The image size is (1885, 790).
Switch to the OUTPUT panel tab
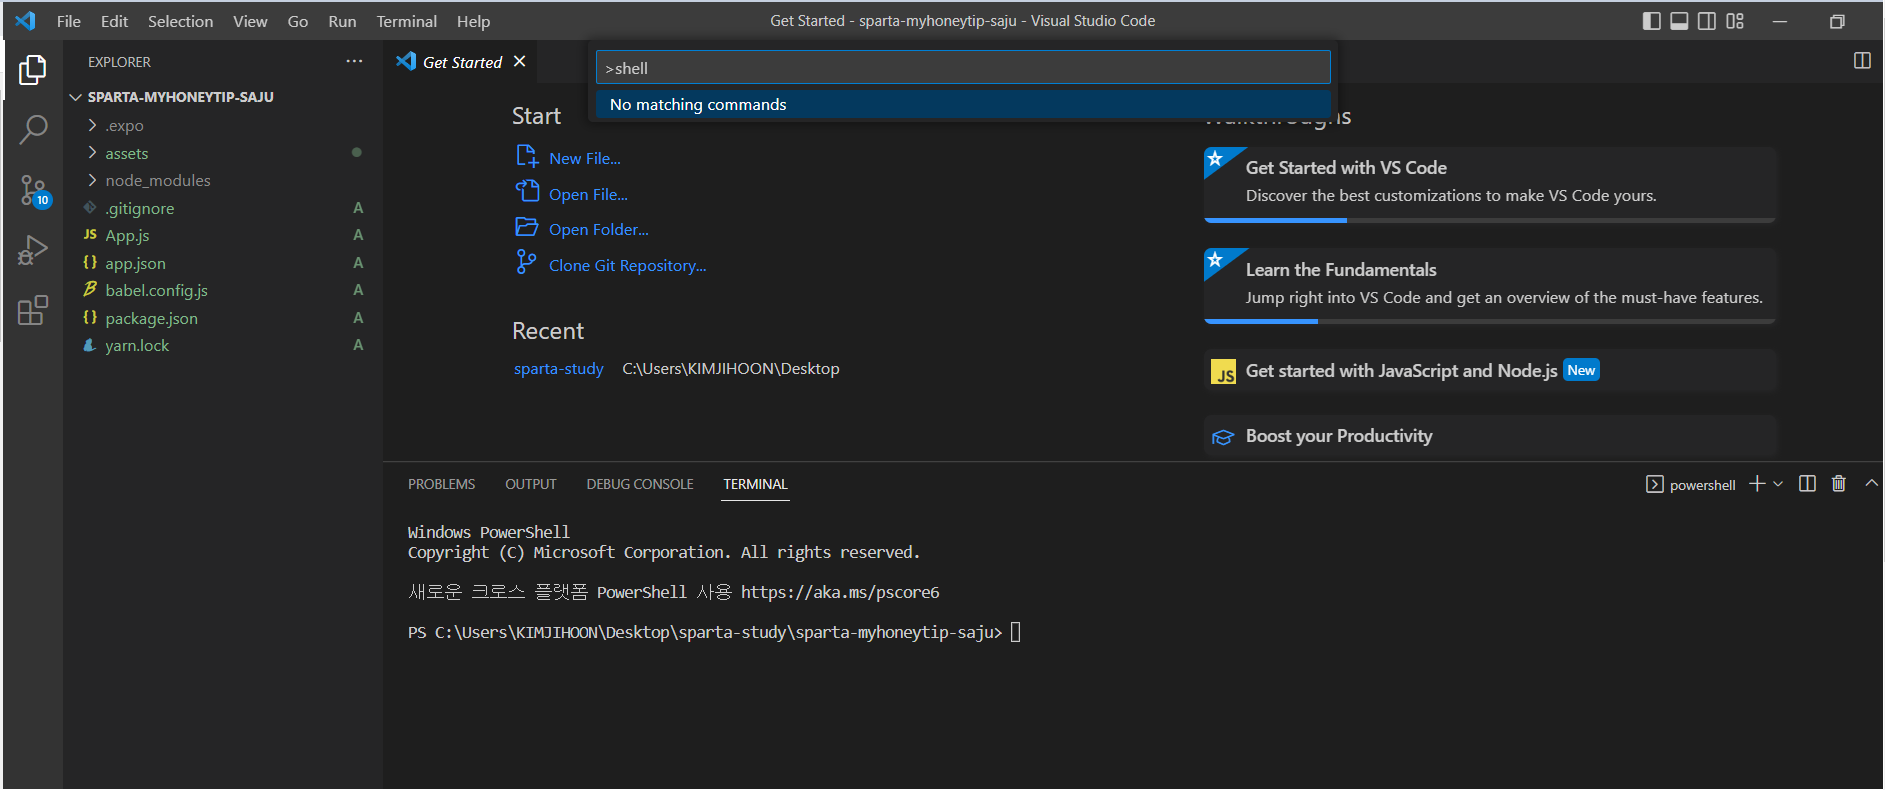pos(530,484)
